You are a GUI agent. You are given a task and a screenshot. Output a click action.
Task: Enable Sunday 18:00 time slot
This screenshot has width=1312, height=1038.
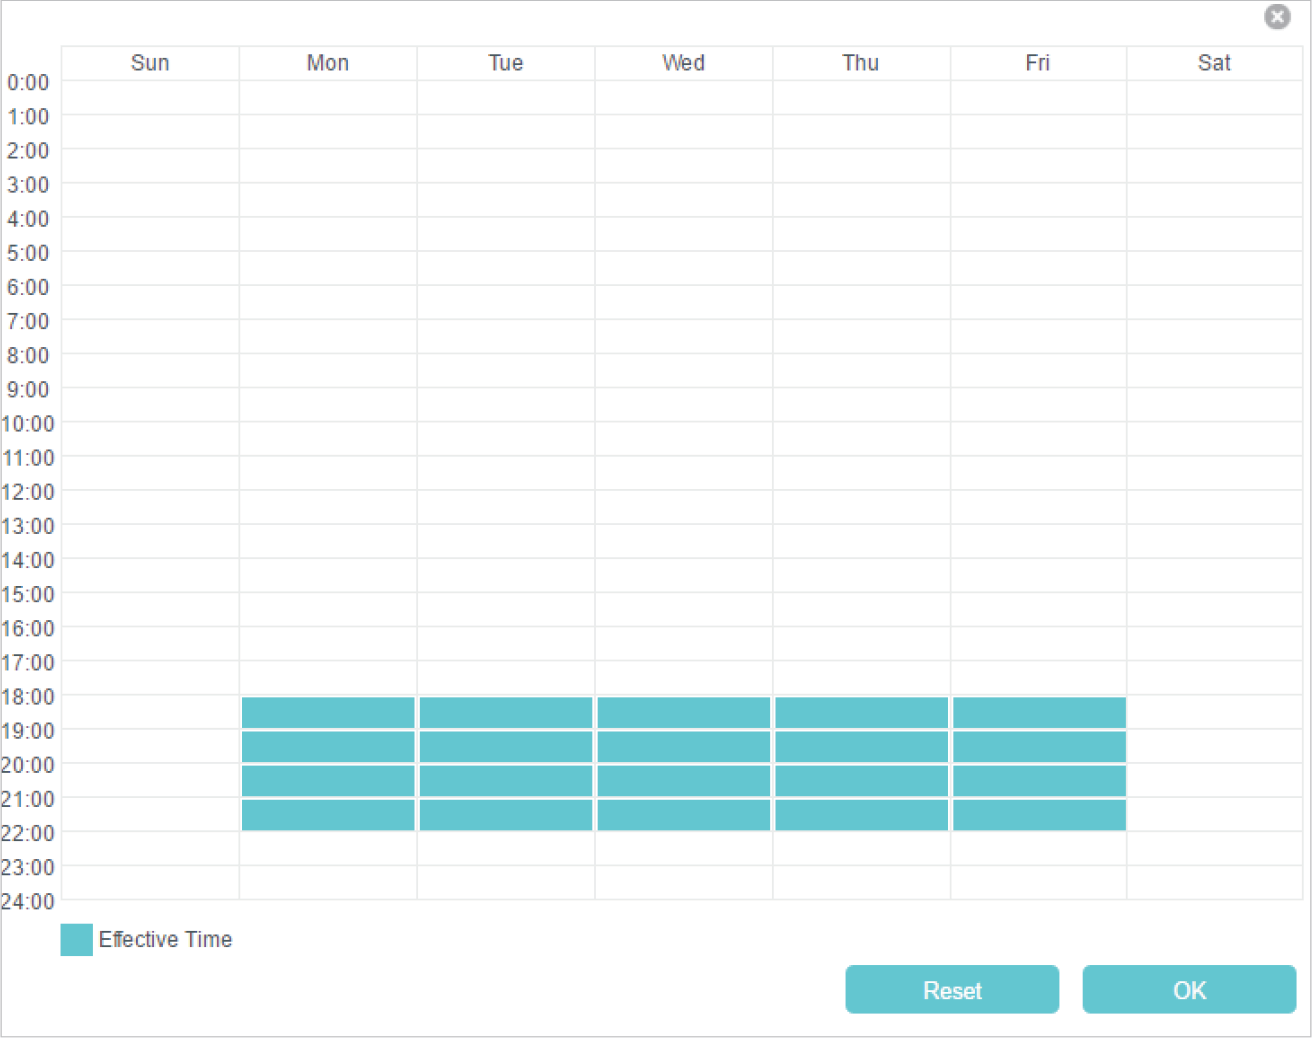tap(150, 713)
